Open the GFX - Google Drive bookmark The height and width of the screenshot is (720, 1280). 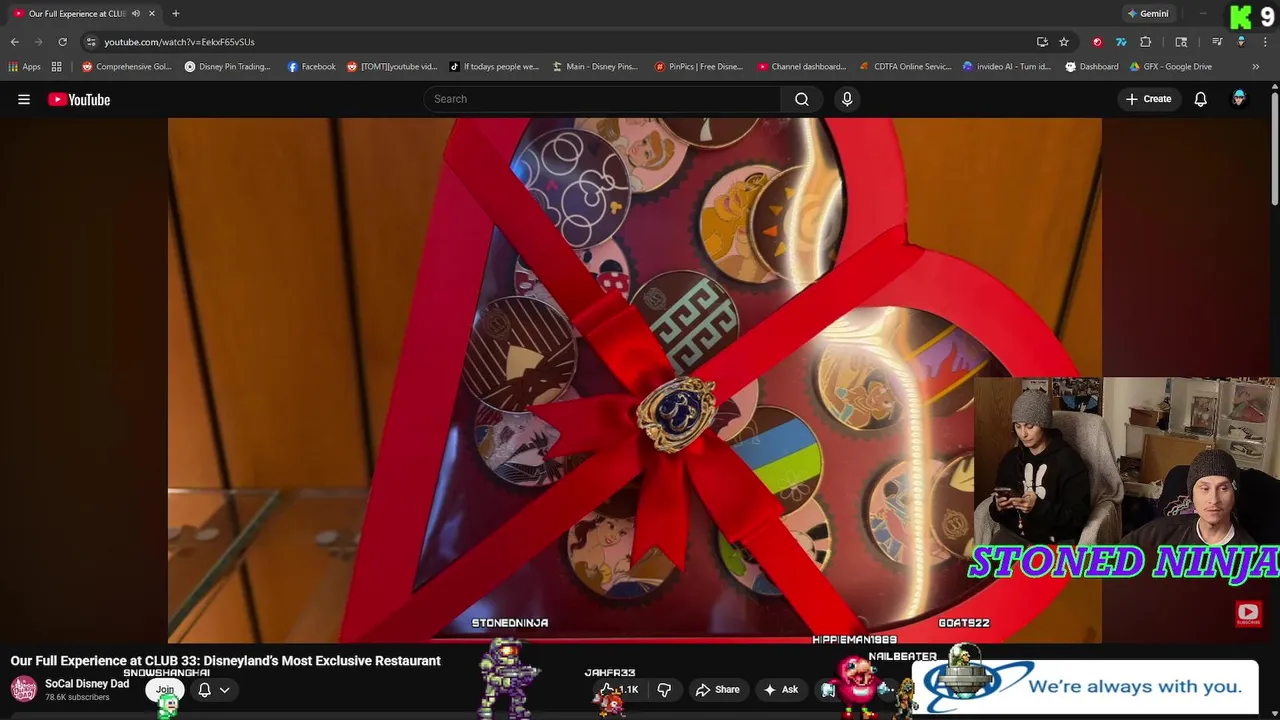[1171, 67]
